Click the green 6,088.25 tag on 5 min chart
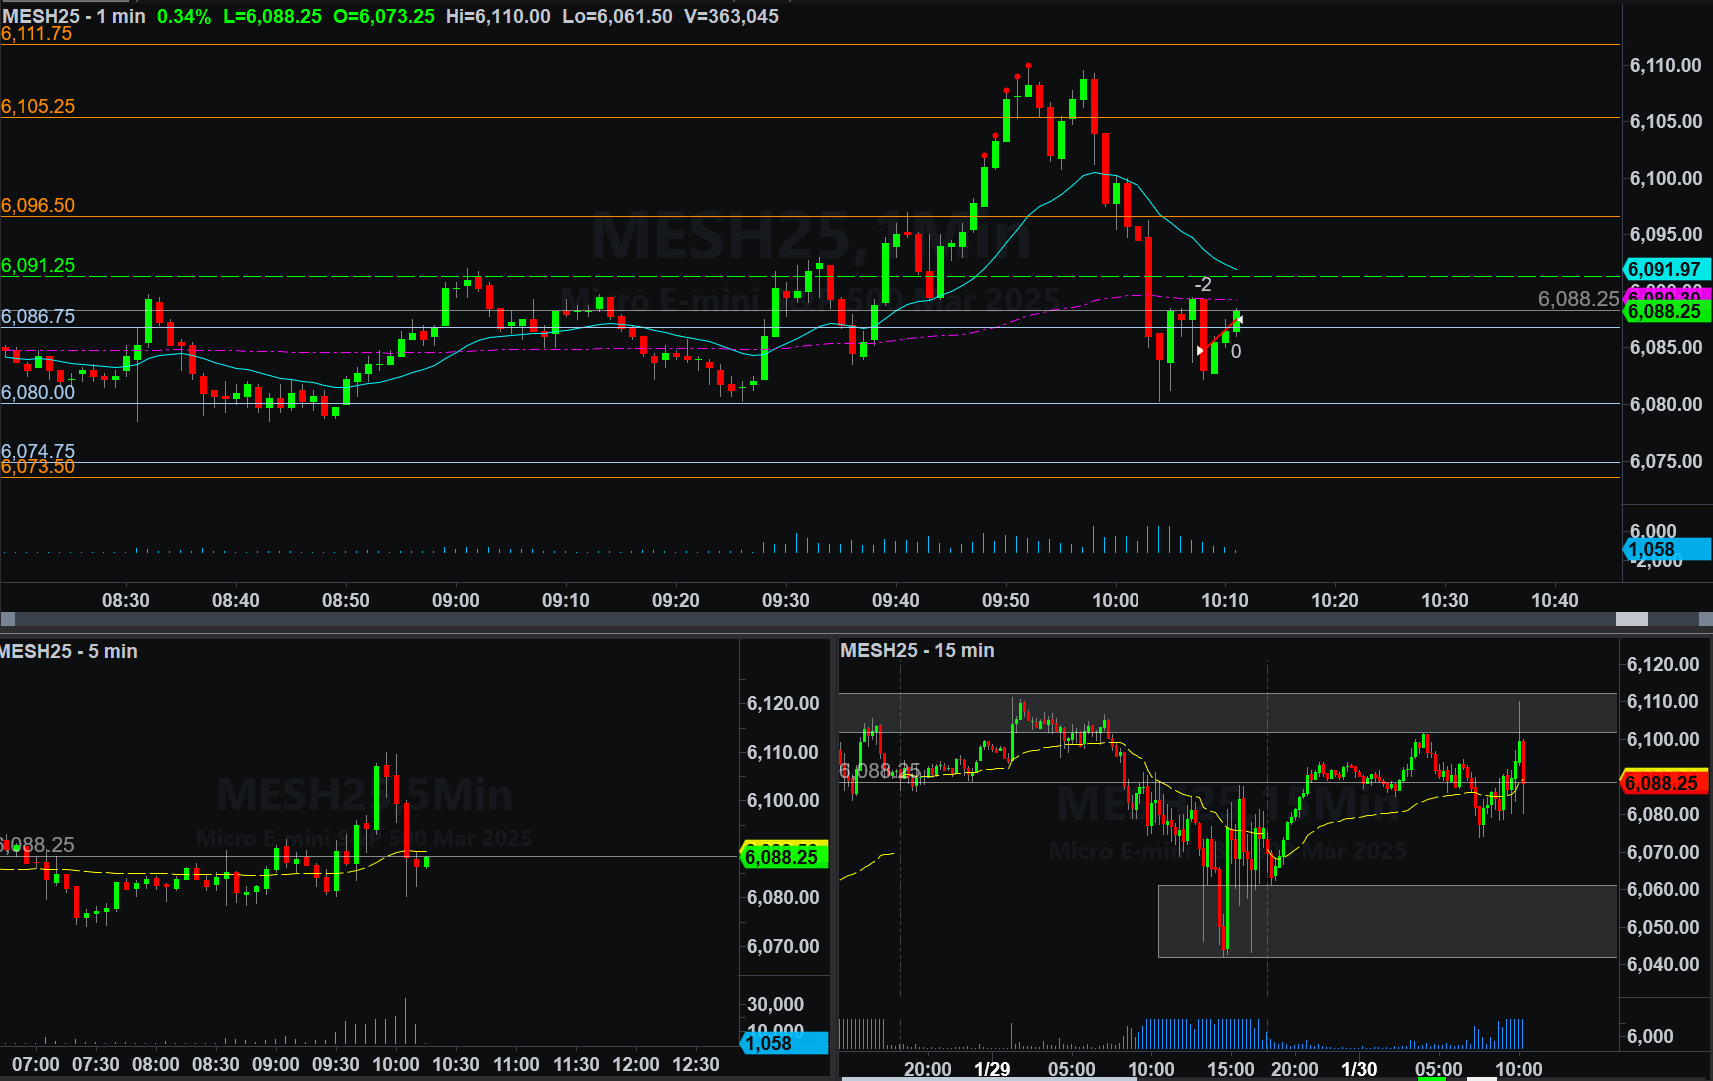The height and width of the screenshot is (1081, 1713). 783,857
